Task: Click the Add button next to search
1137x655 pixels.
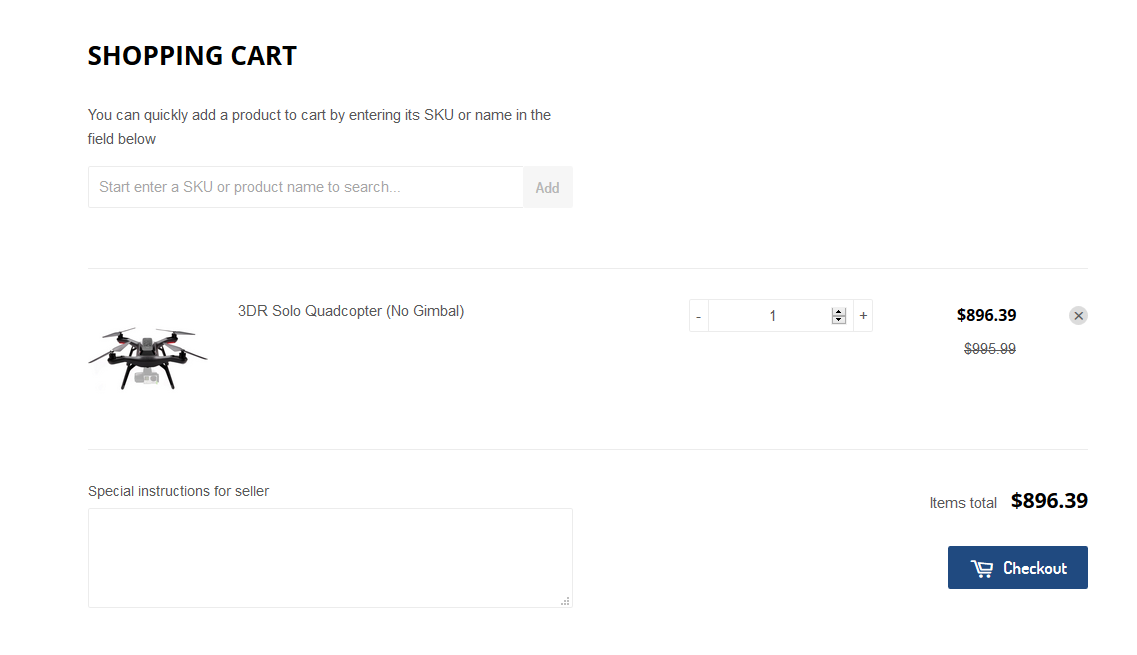Action: (x=547, y=187)
